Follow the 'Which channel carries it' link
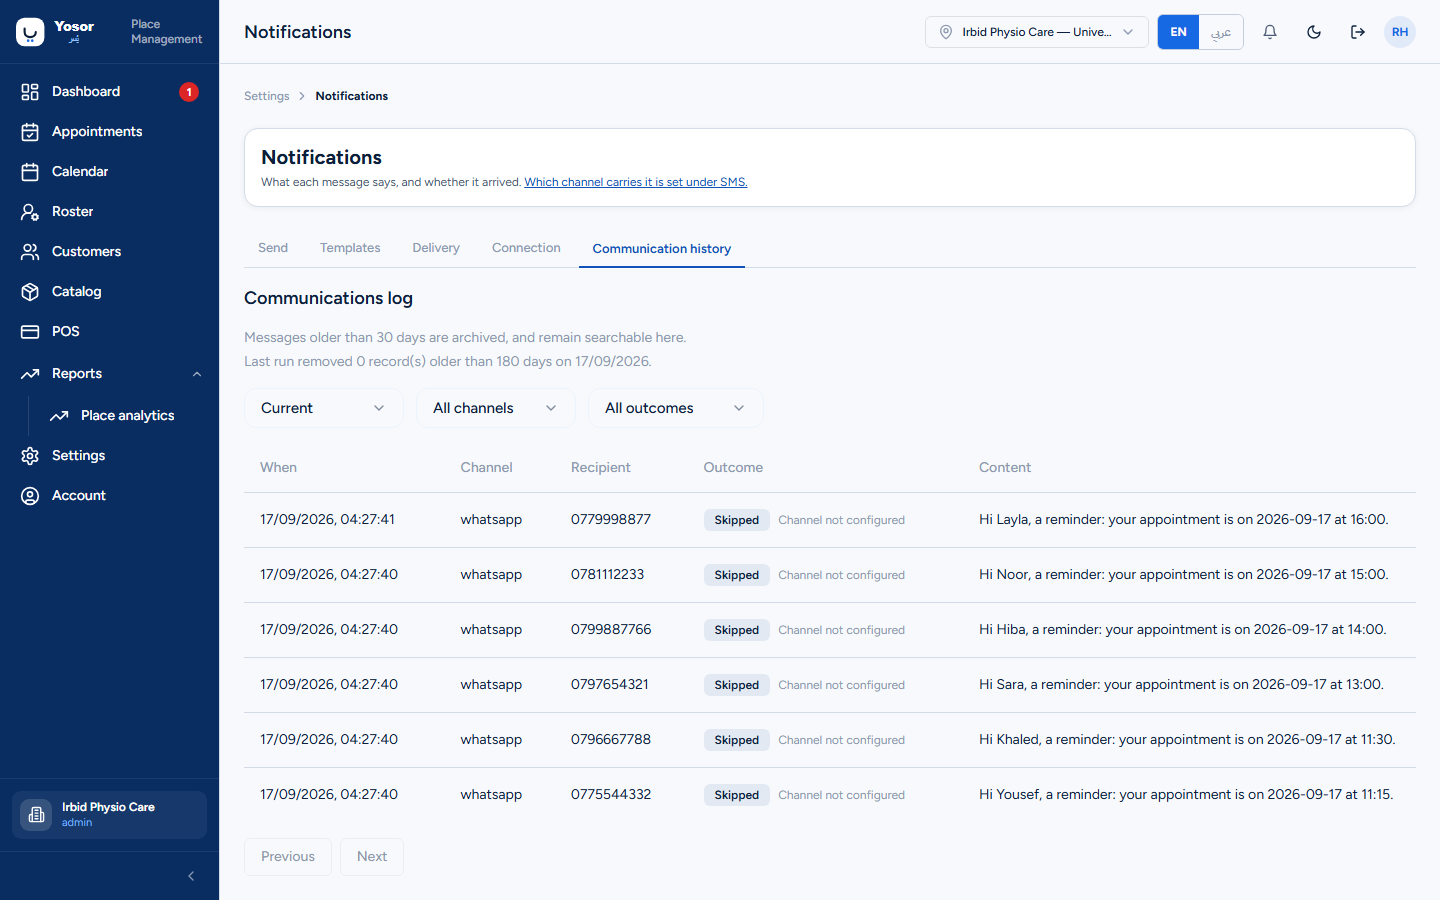The image size is (1440, 900). (x=636, y=182)
